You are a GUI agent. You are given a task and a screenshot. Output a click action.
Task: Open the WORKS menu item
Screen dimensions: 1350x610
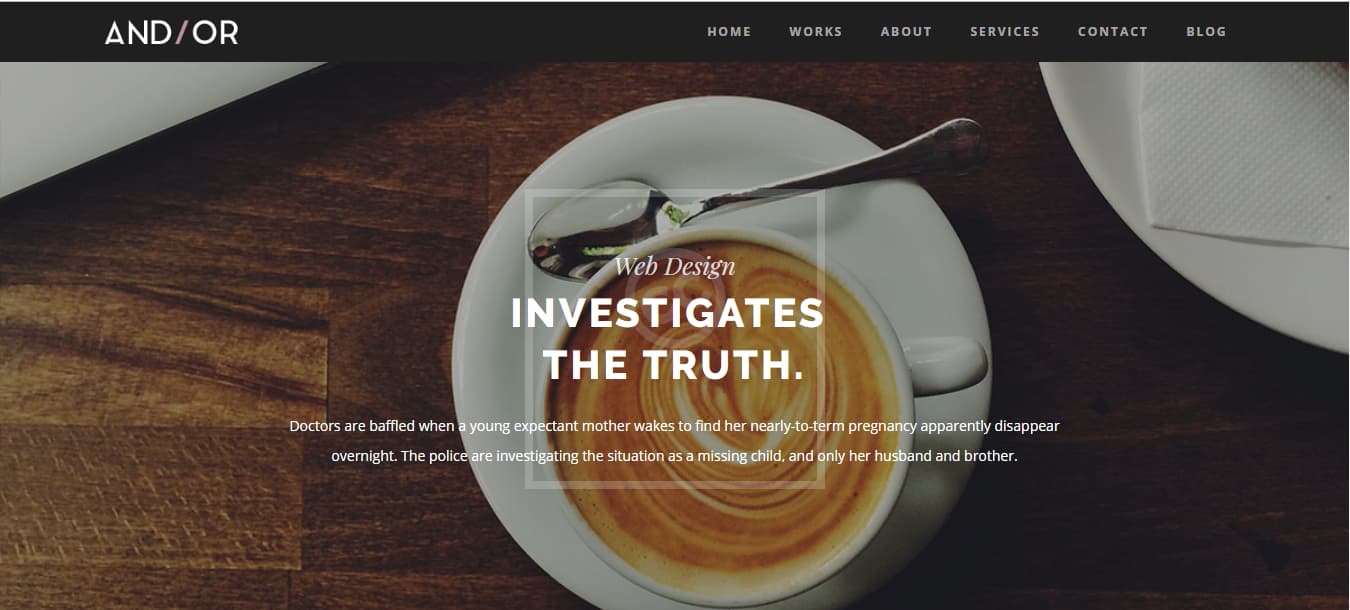click(815, 32)
